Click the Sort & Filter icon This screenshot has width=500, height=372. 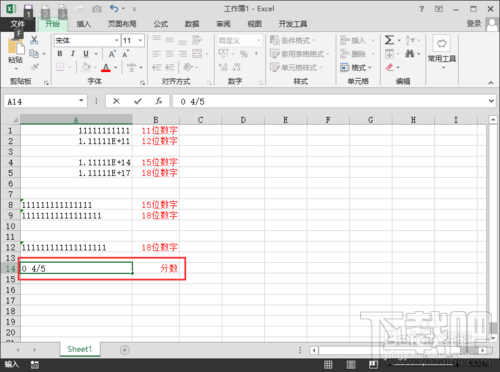coord(410,40)
